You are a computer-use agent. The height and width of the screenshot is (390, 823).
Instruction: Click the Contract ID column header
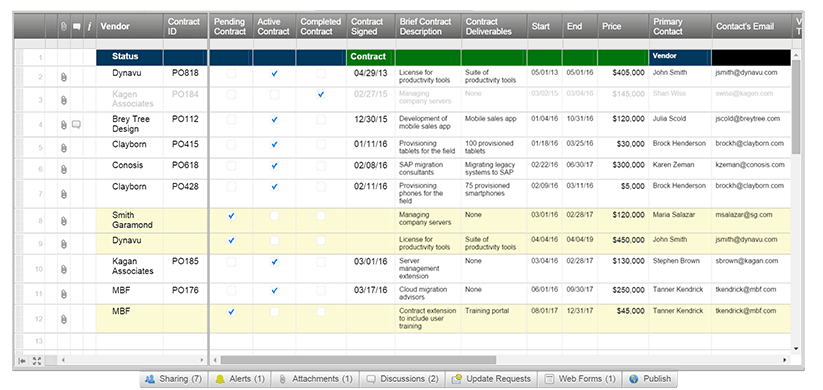(185, 27)
